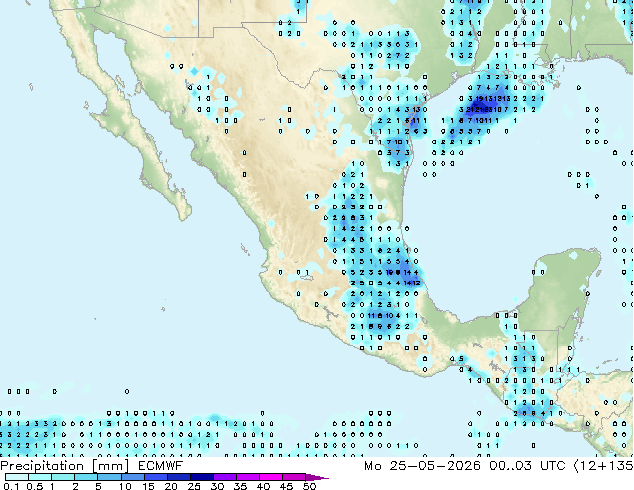The height and width of the screenshot is (490, 634).
Task: Click the dark blue precipitation maximum over the Gulf
Action: (x=482, y=107)
